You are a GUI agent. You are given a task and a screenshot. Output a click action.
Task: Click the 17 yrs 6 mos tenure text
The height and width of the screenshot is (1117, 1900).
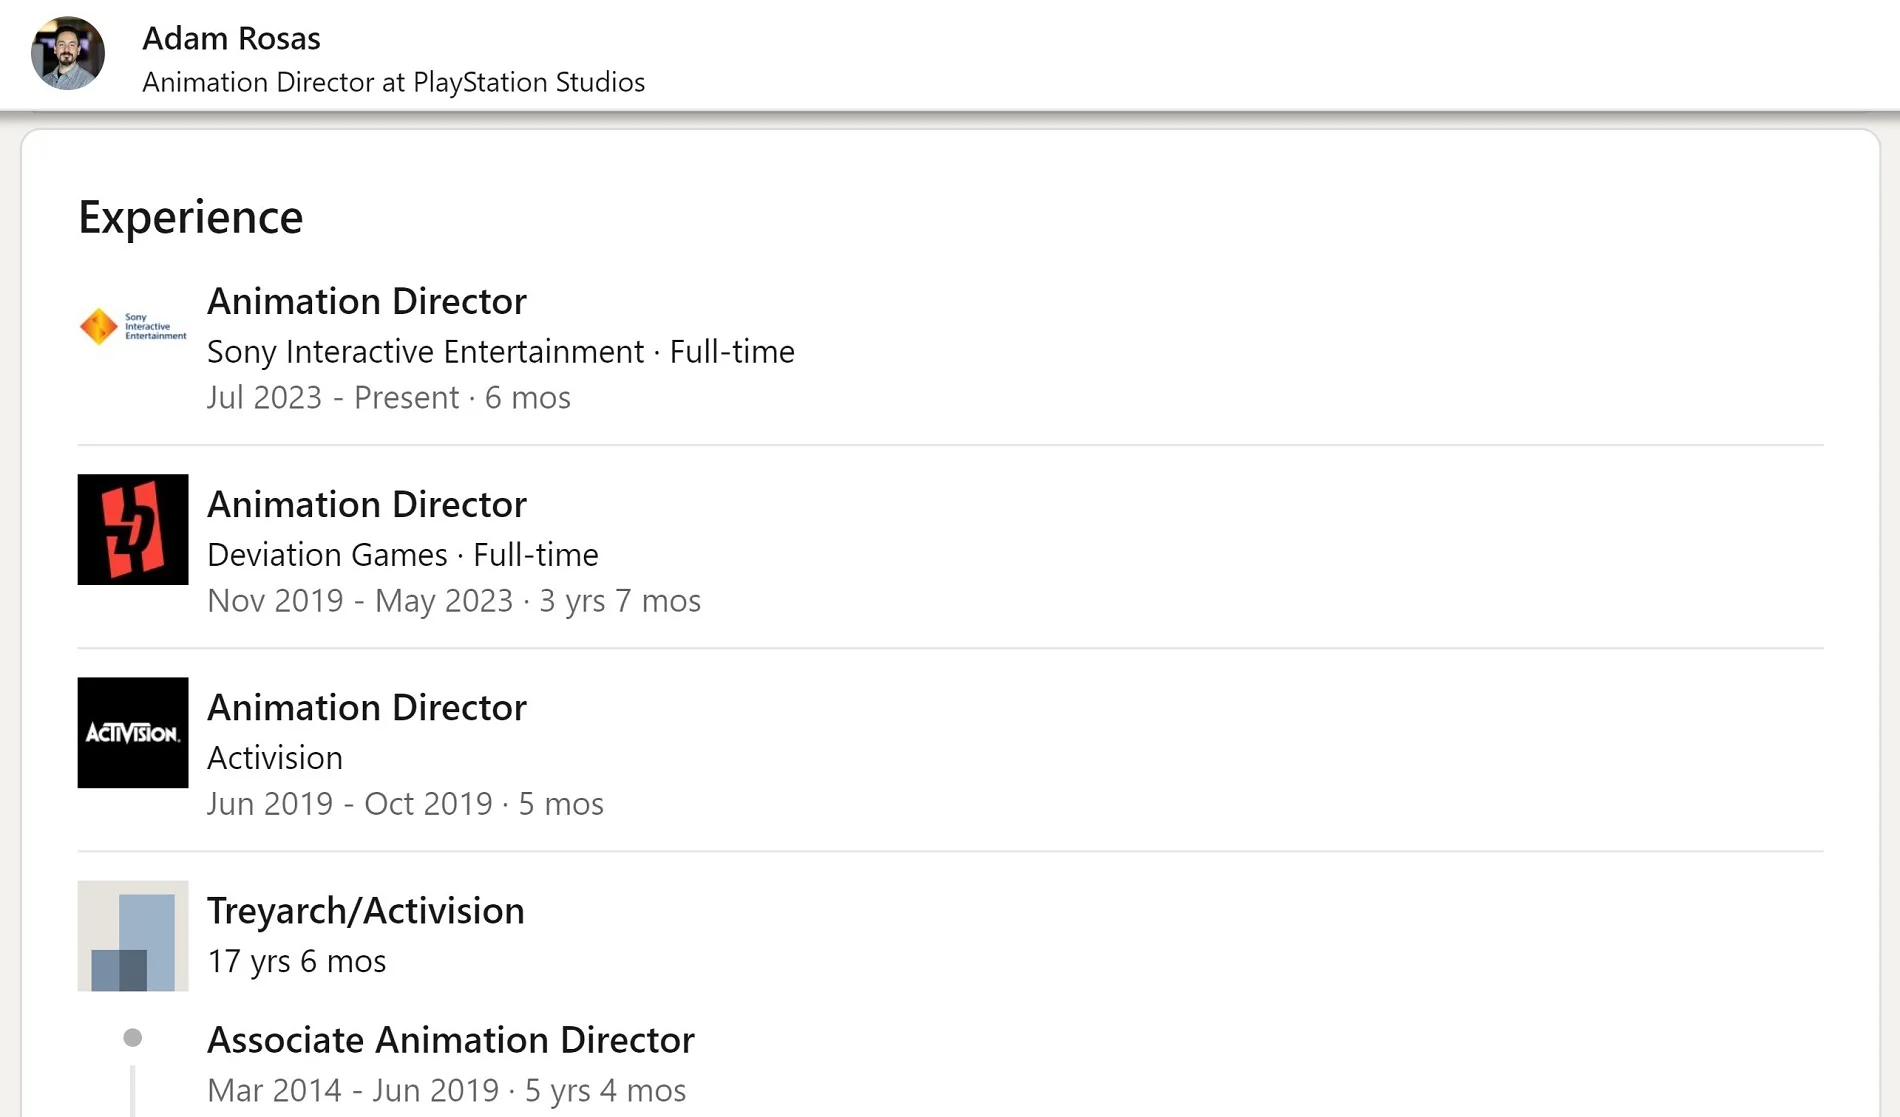point(296,961)
